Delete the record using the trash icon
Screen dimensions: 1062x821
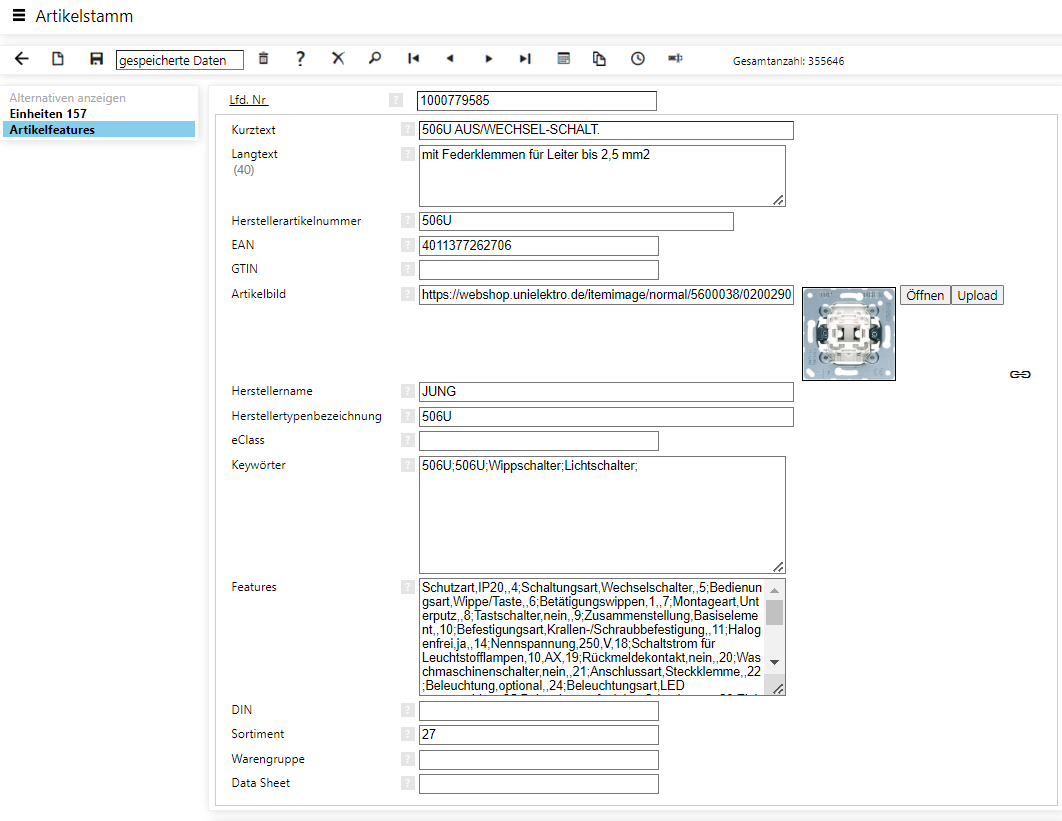tap(264, 59)
